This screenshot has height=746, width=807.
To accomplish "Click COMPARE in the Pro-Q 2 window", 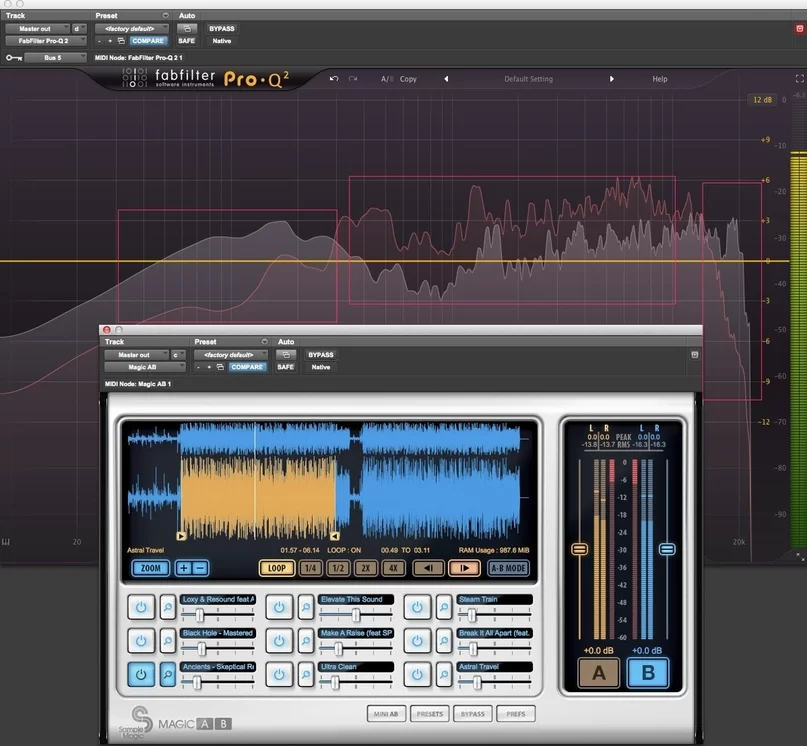I will [148, 41].
